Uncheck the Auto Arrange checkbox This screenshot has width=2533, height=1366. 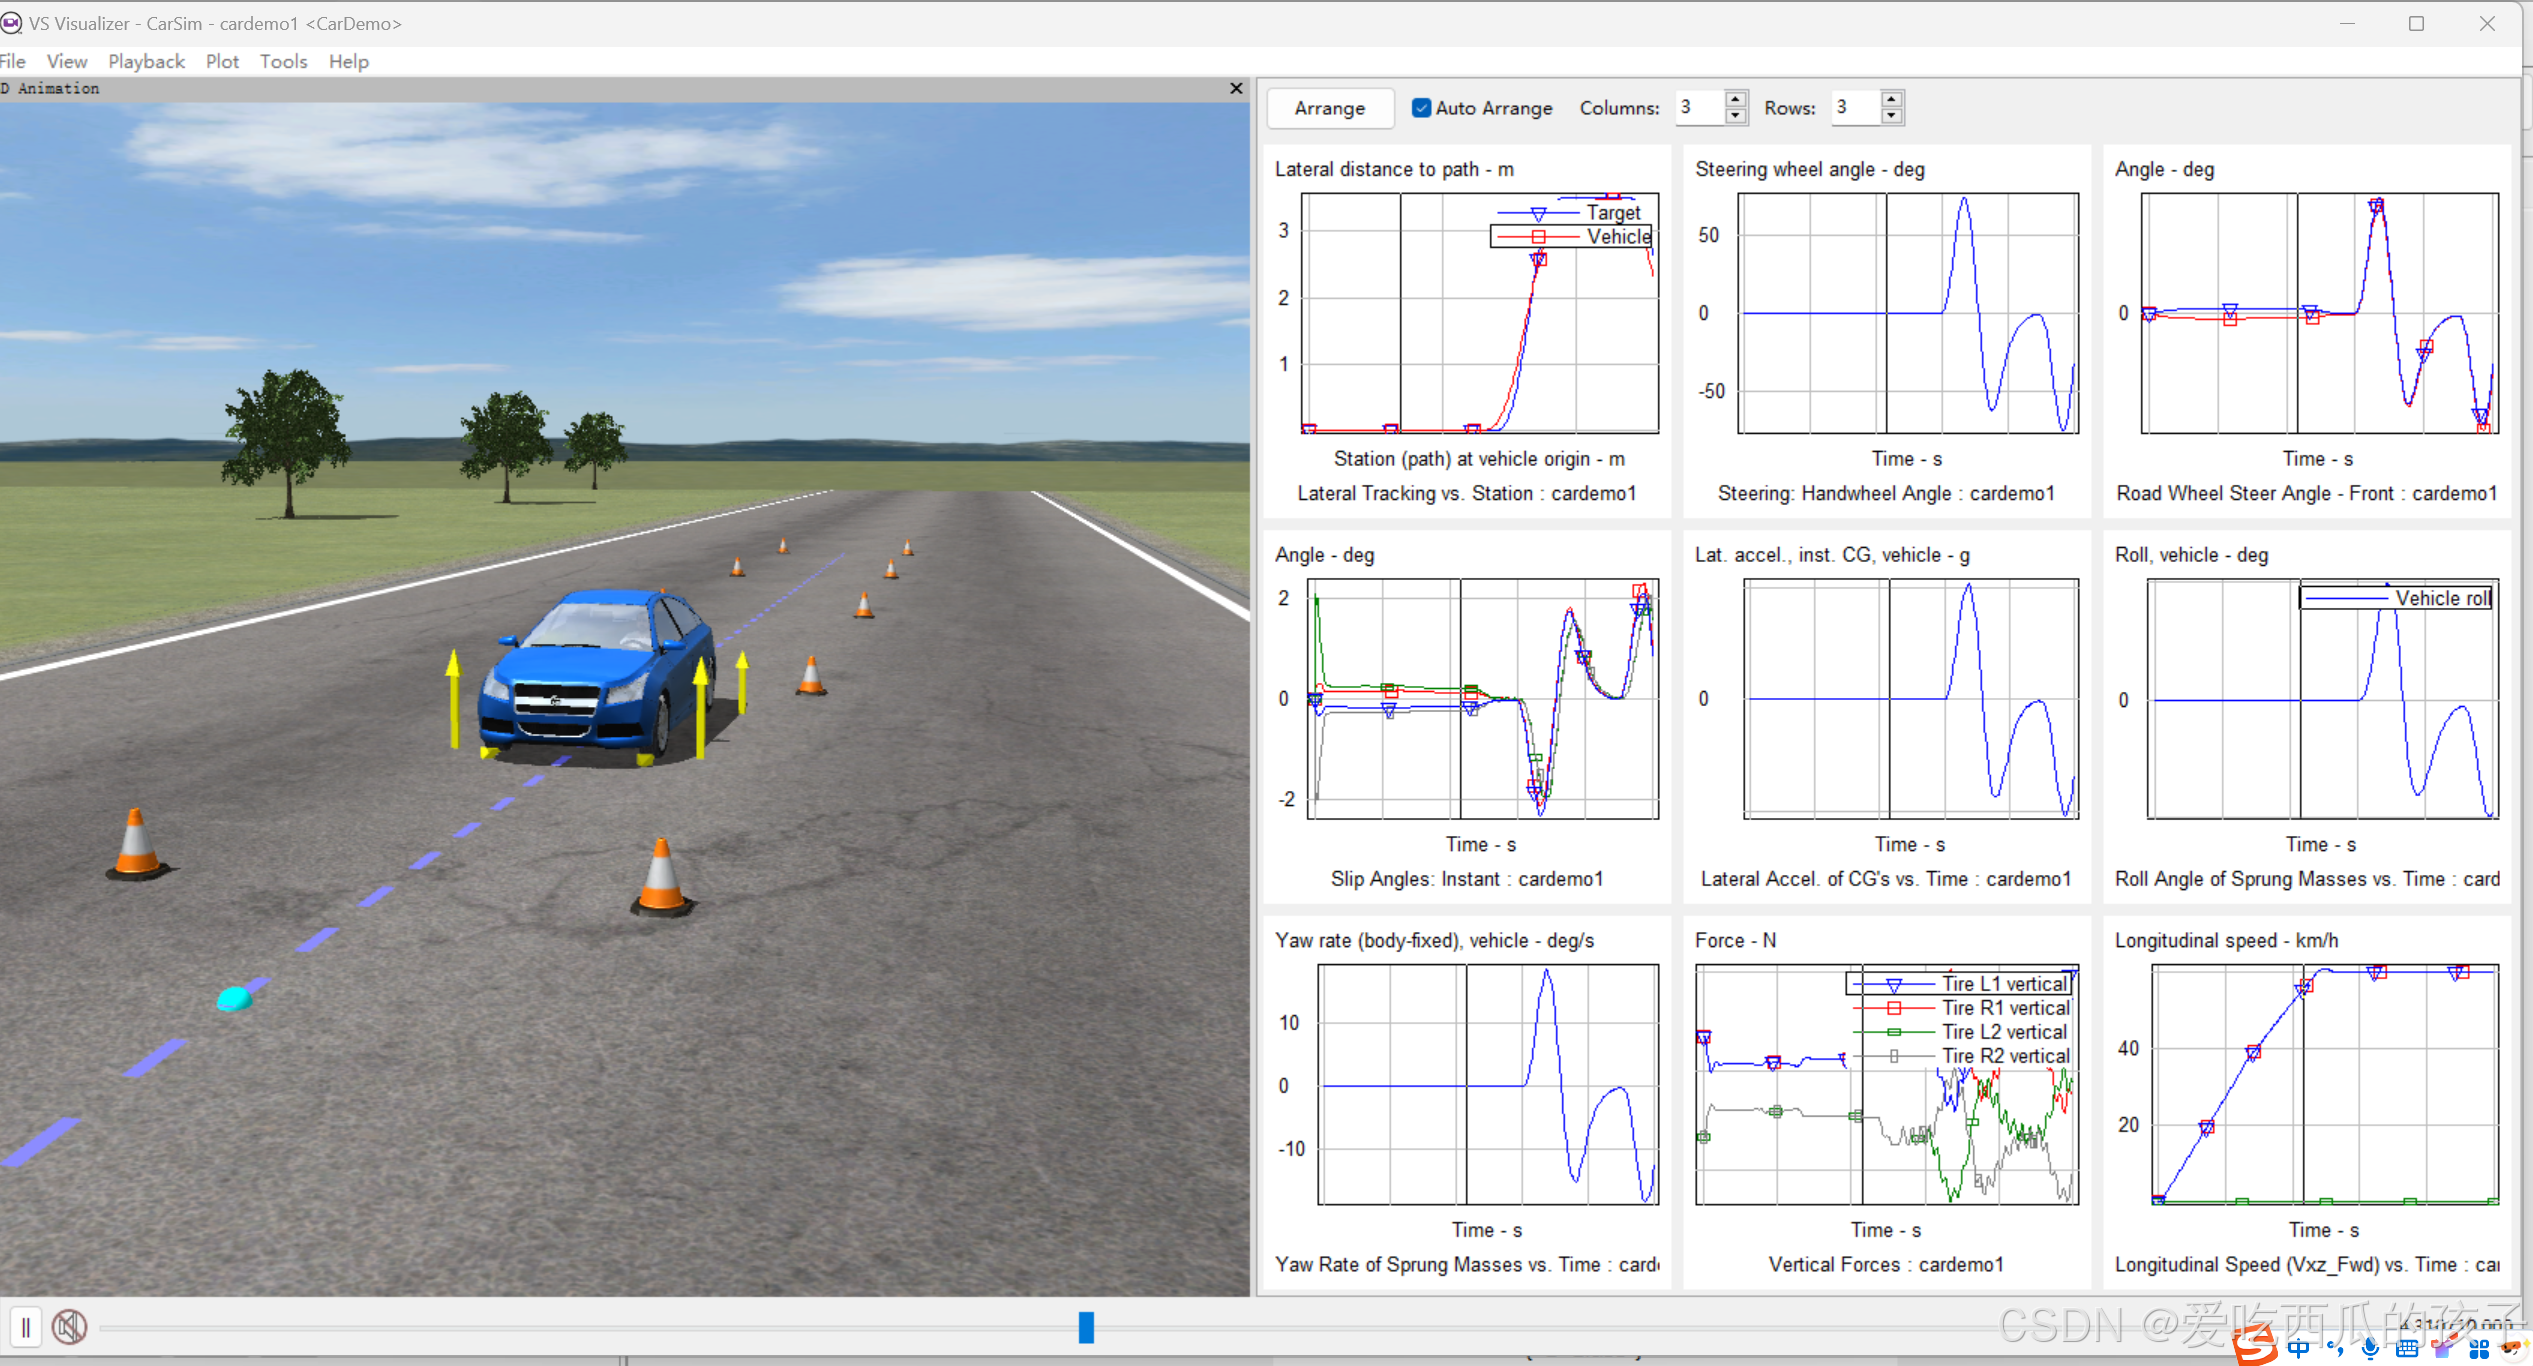click(x=1421, y=108)
